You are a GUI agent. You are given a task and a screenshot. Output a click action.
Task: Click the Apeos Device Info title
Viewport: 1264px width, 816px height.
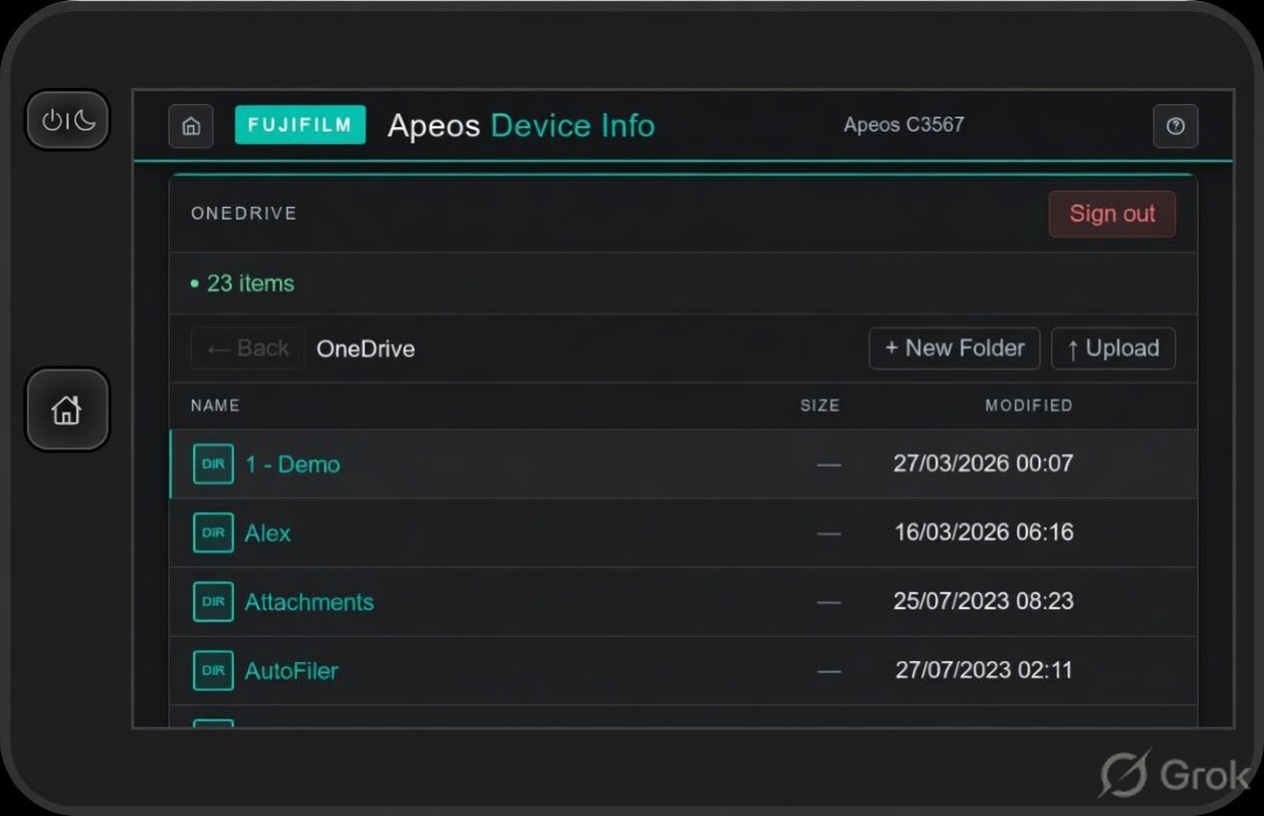pos(521,126)
